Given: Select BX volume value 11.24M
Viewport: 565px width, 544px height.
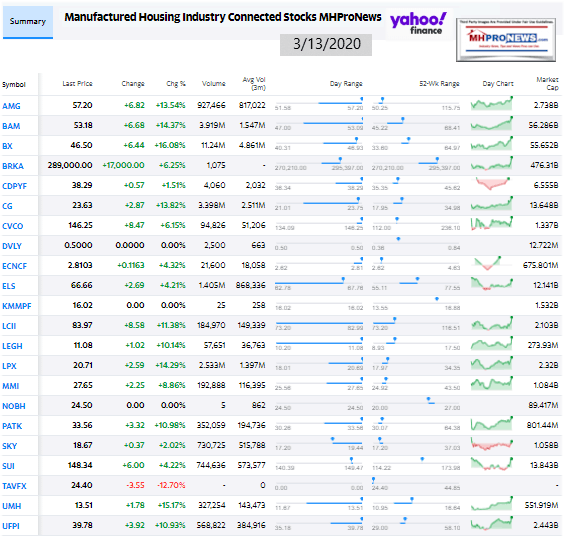Looking at the screenshot, I should [x=213, y=146].
